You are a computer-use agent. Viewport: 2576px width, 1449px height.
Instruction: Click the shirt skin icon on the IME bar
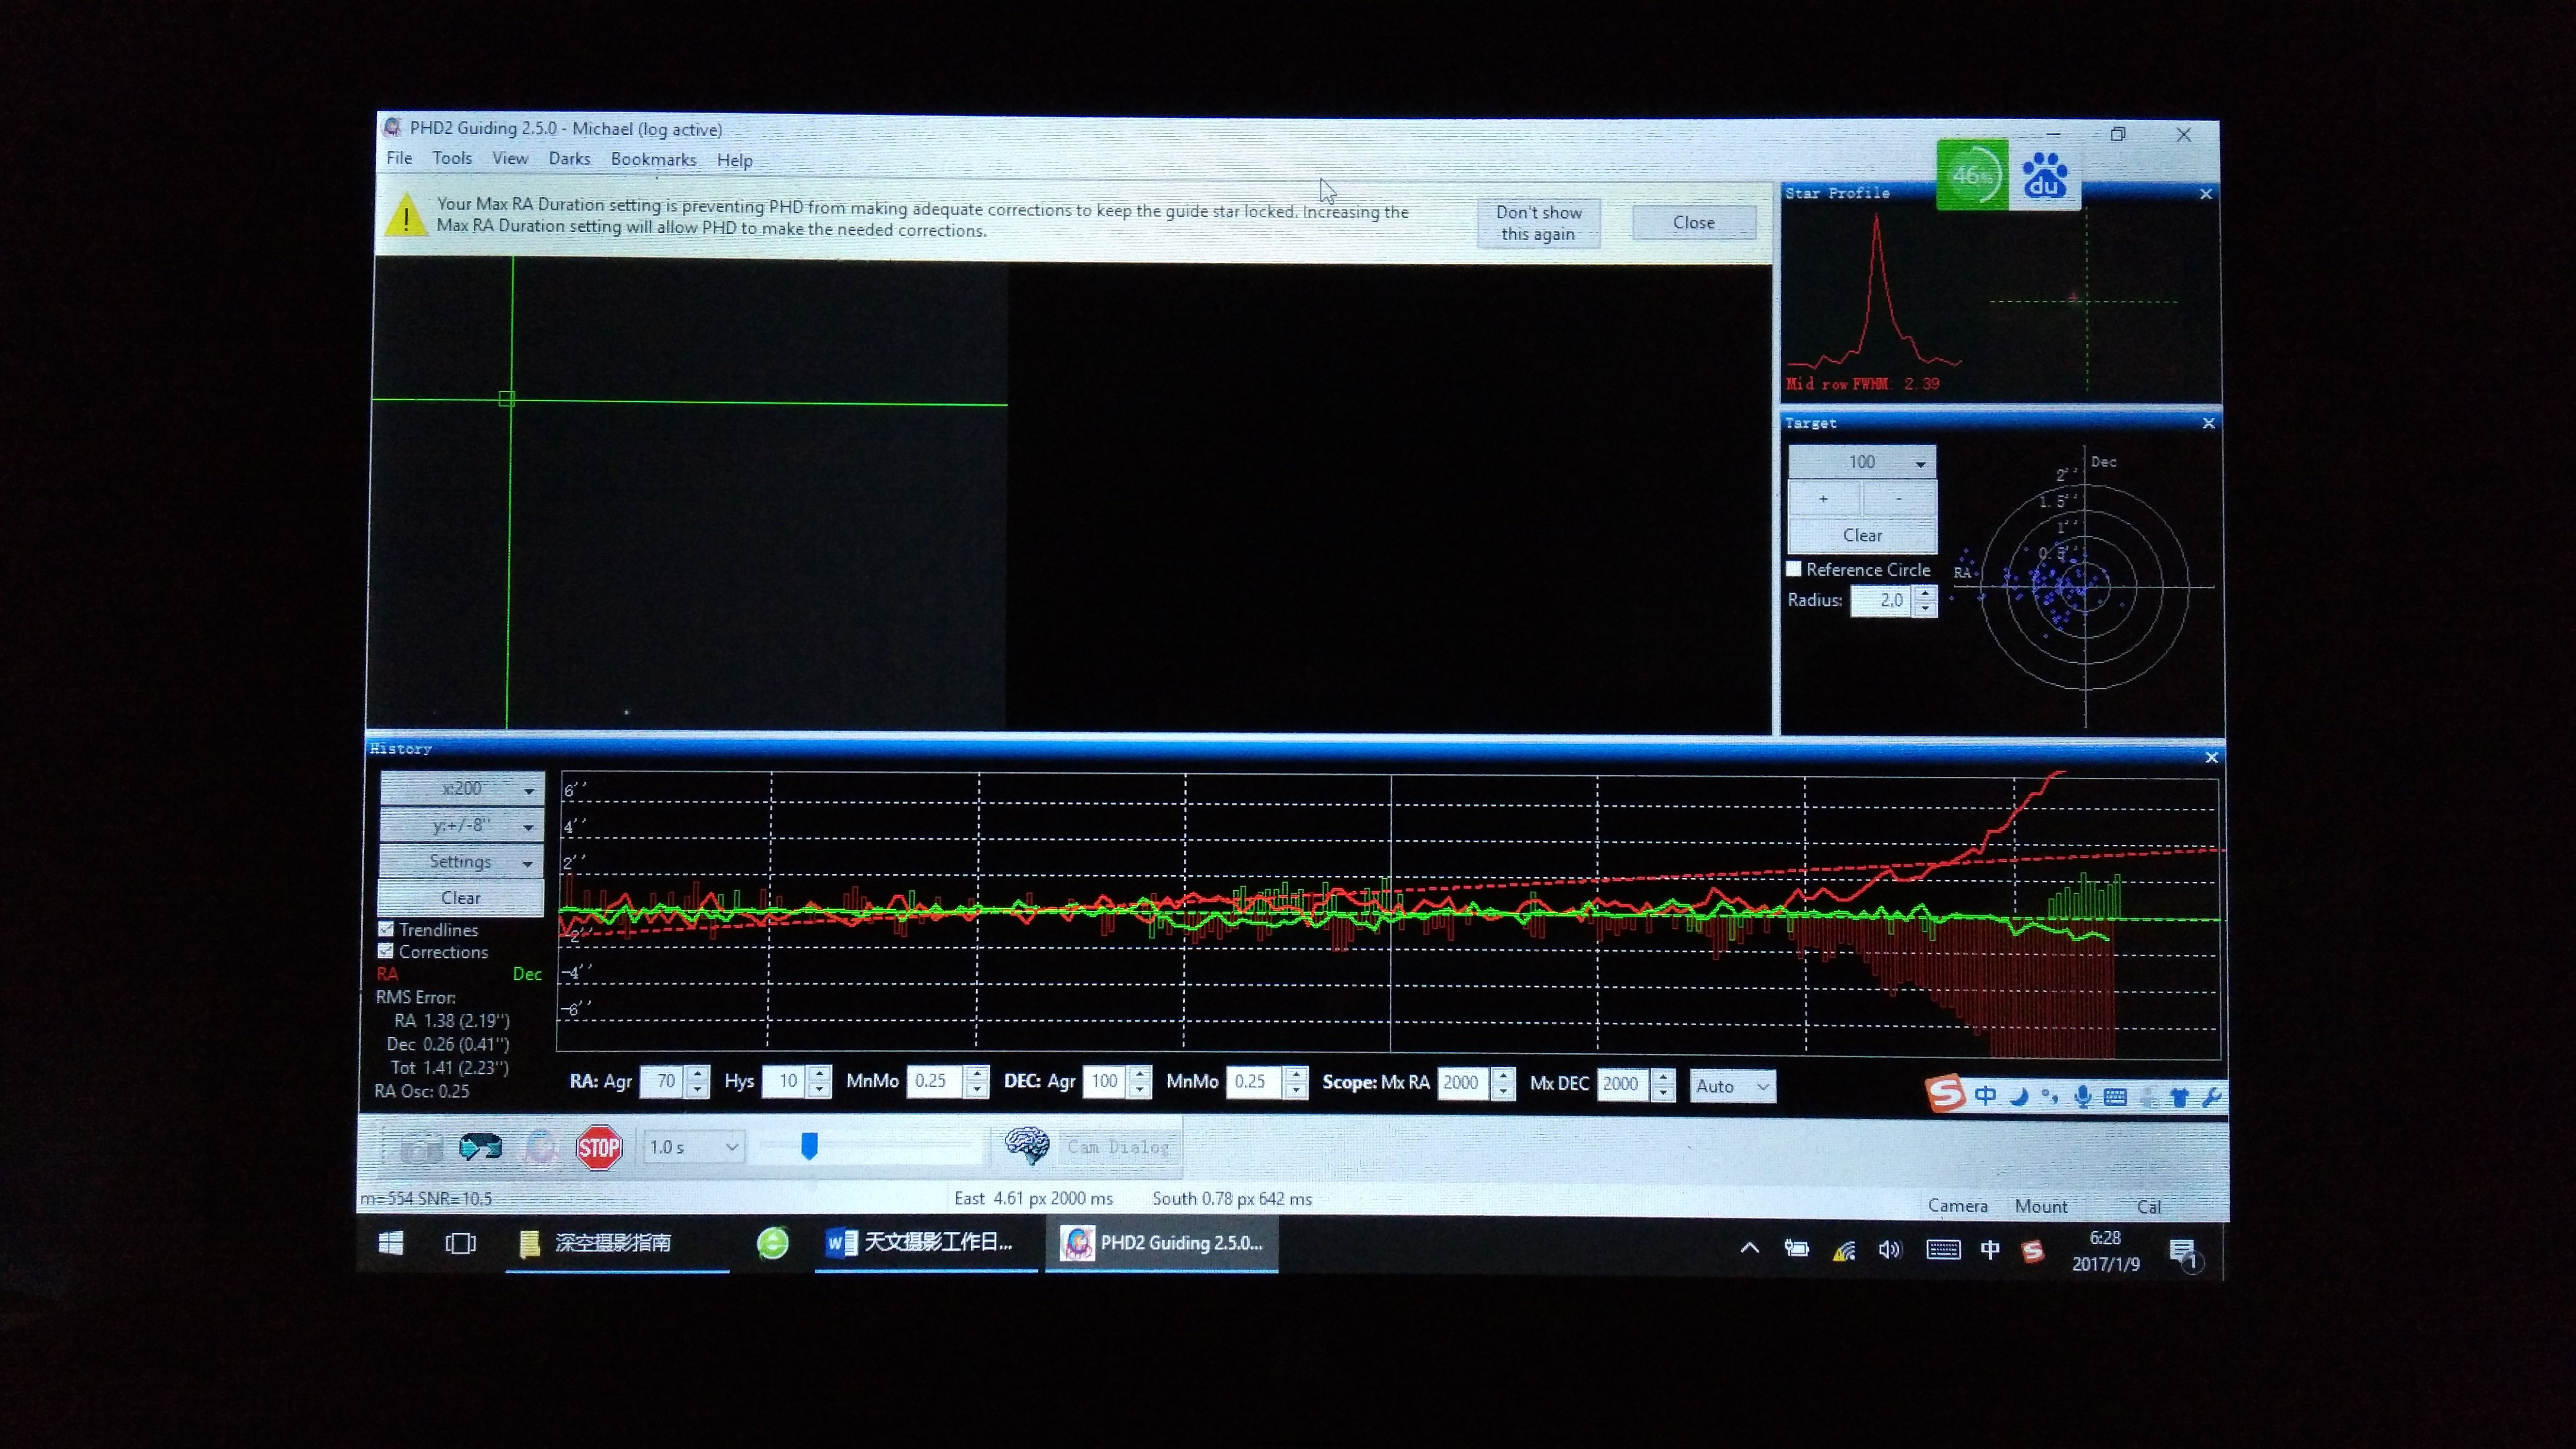tap(2180, 1098)
